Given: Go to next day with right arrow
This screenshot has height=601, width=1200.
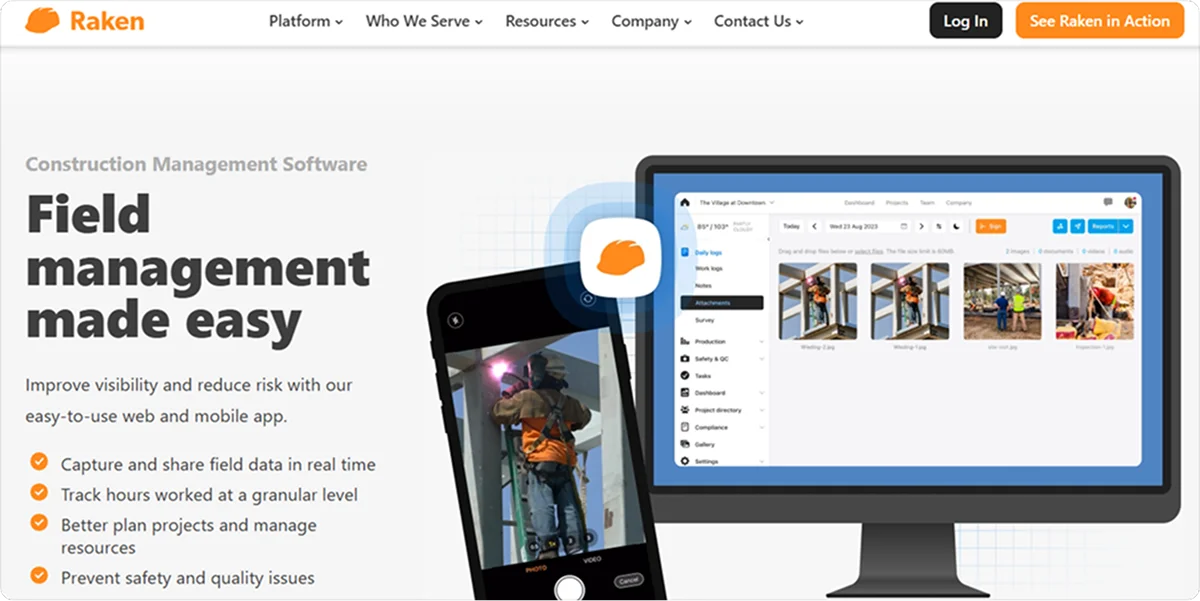Looking at the screenshot, I should coord(921,226).
